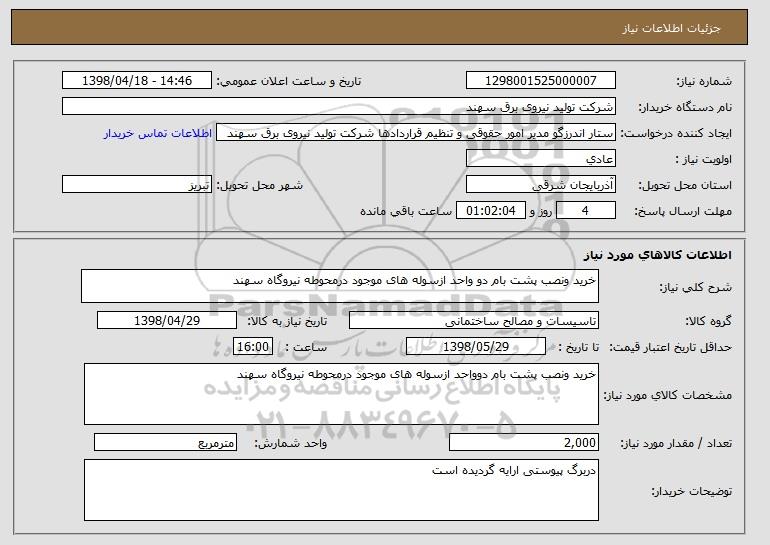
Task: Select the goods group field تاسیسات و مصالح ساختمانی
Action: (474, 321)
